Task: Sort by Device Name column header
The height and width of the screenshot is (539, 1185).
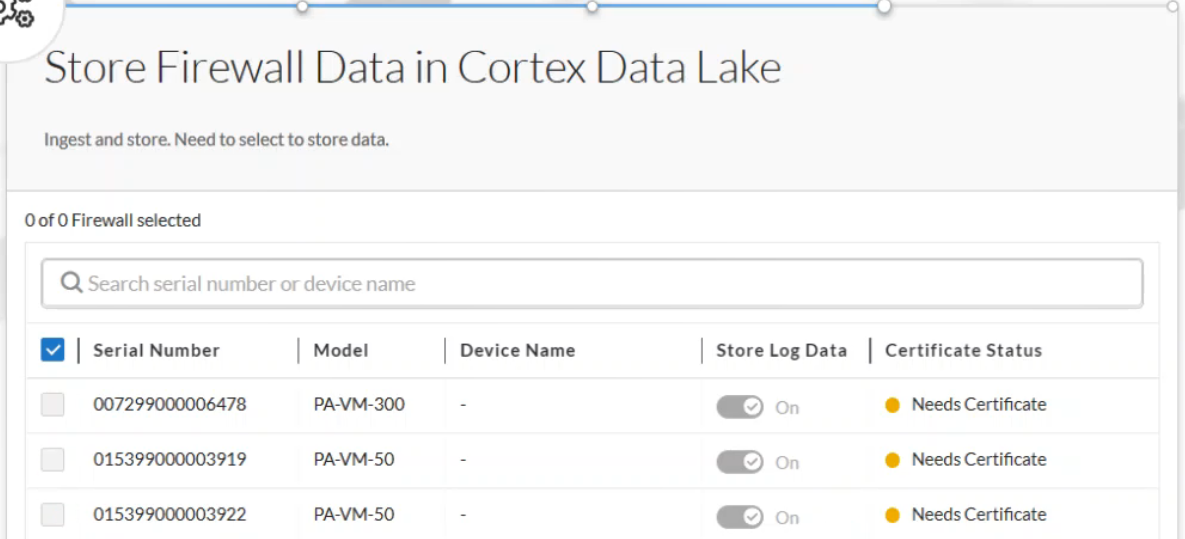Action: pos(518,350)
